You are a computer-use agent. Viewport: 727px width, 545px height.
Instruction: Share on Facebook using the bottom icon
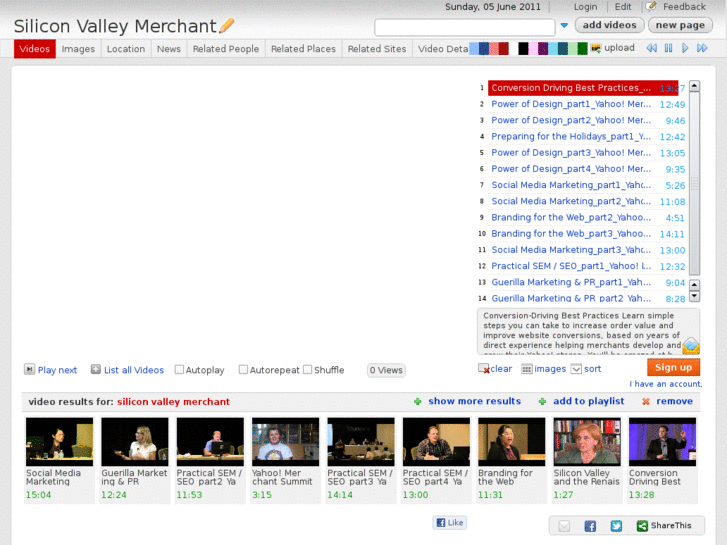[x=590, y=526]
